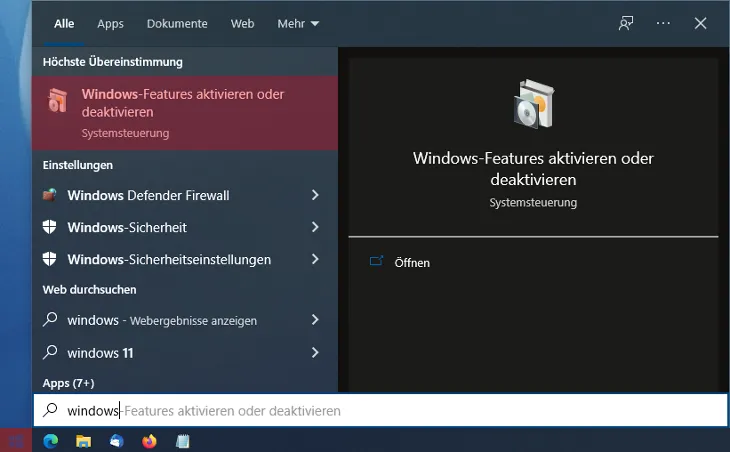Image resolution: width=730 pixels, height=452 pixels.
Task: Switch to the Alle tab
Action: (64, 23)
